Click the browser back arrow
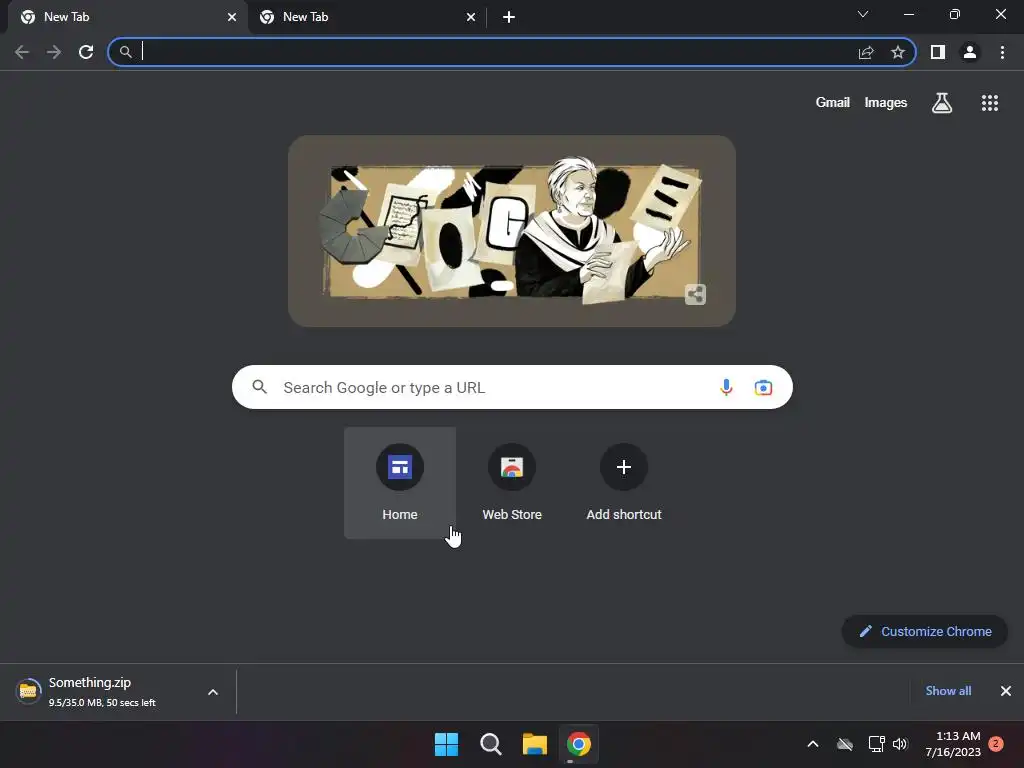Viewport: 1024px width, 768px height. point(22,52)
